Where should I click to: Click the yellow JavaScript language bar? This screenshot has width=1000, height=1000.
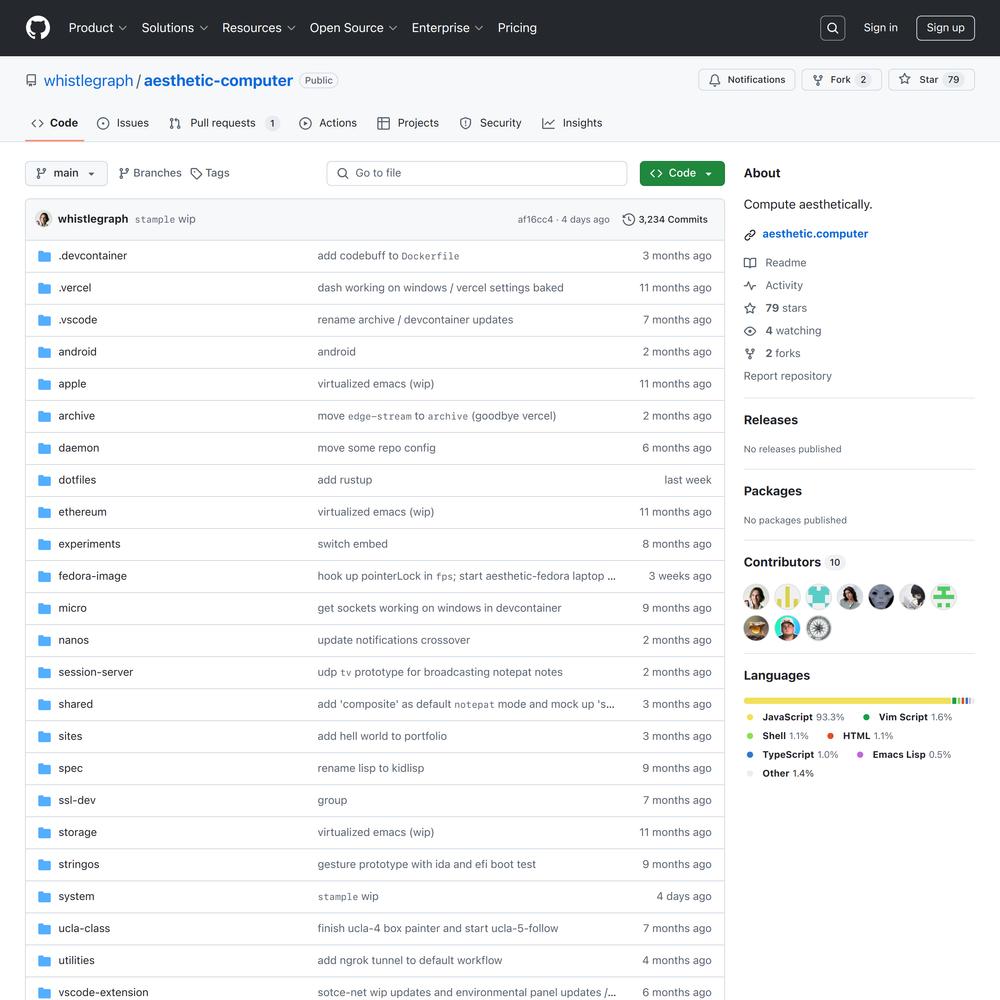click(x=847, y=701)
